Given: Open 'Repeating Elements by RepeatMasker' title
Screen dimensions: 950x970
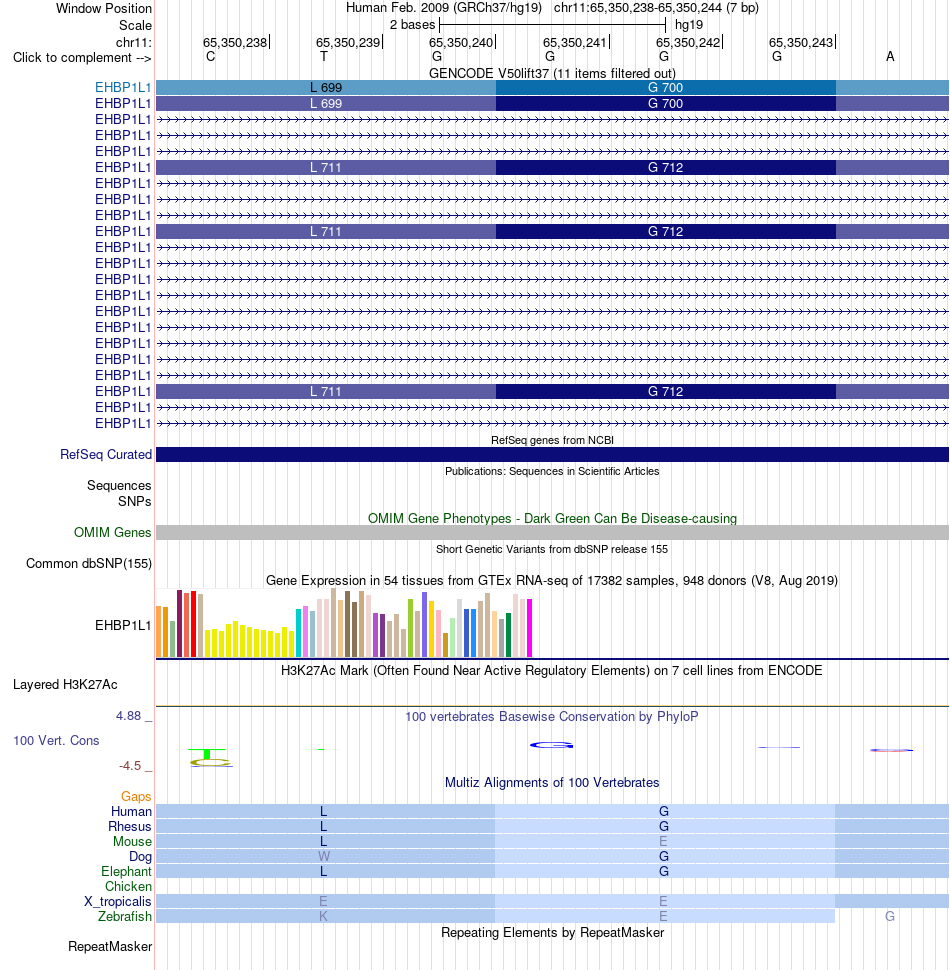Looking at the screenshot, I should click(x=552, y=933).
